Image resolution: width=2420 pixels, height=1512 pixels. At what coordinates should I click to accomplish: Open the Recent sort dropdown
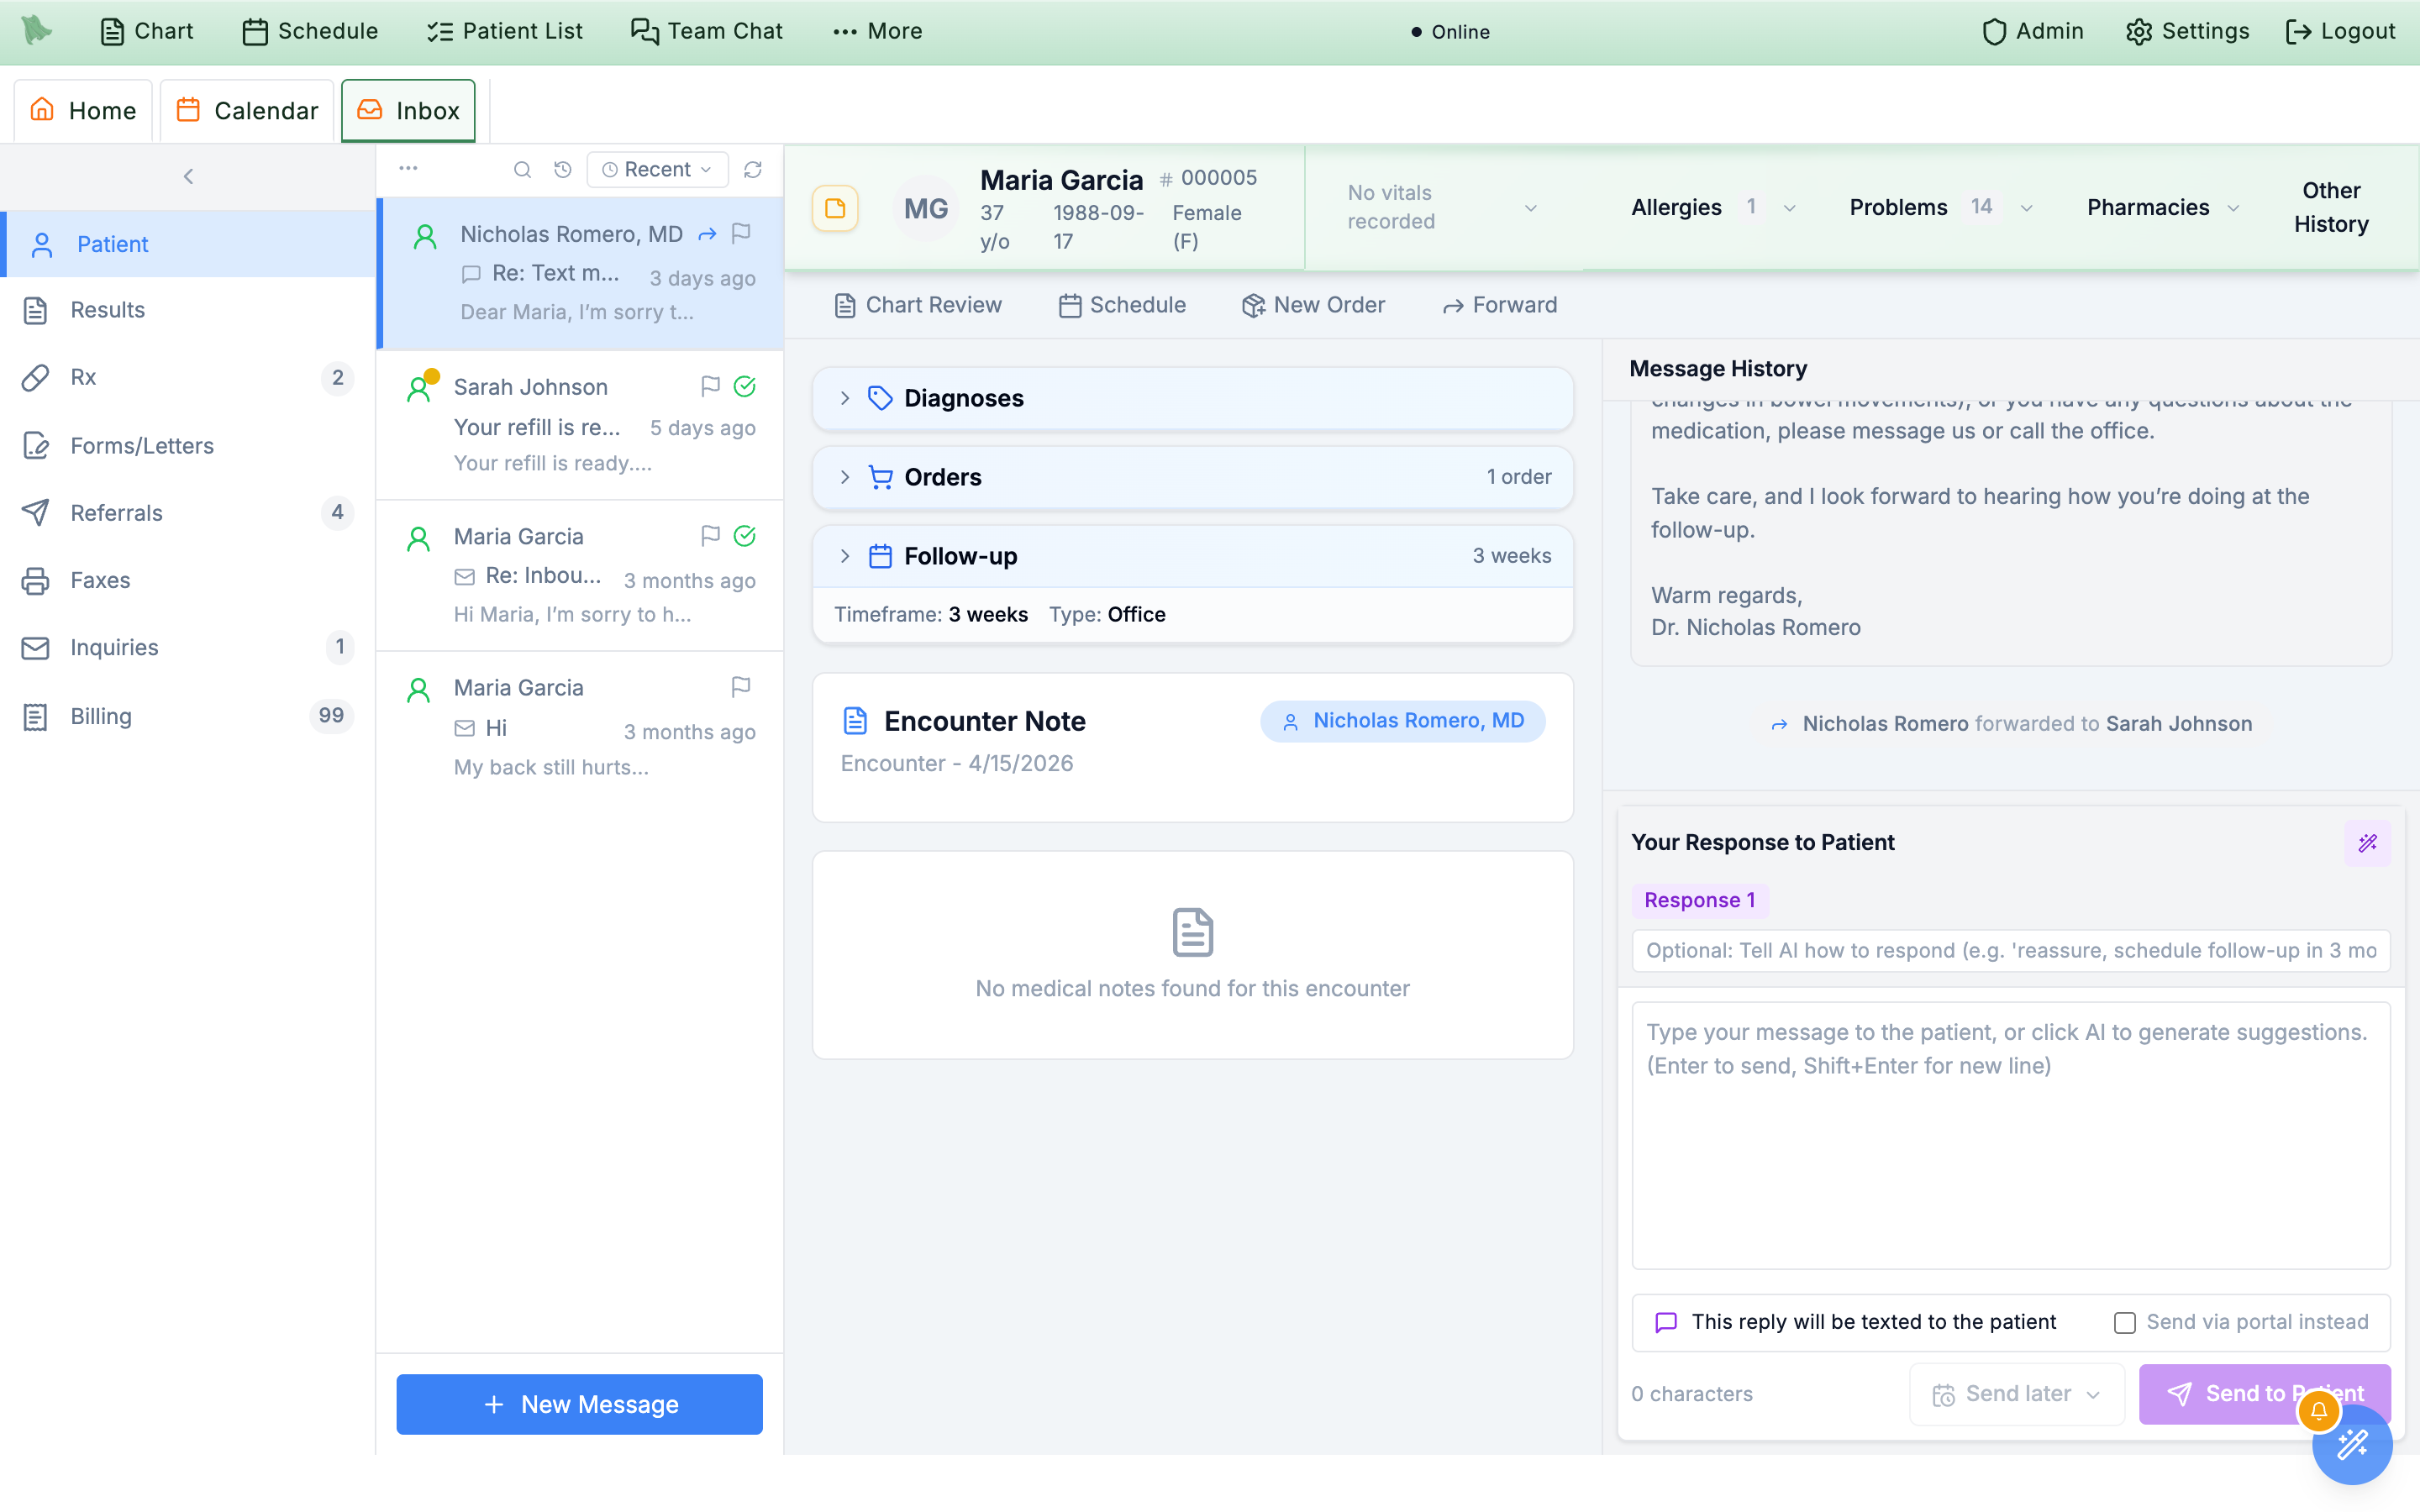click(x=657, y=169)
